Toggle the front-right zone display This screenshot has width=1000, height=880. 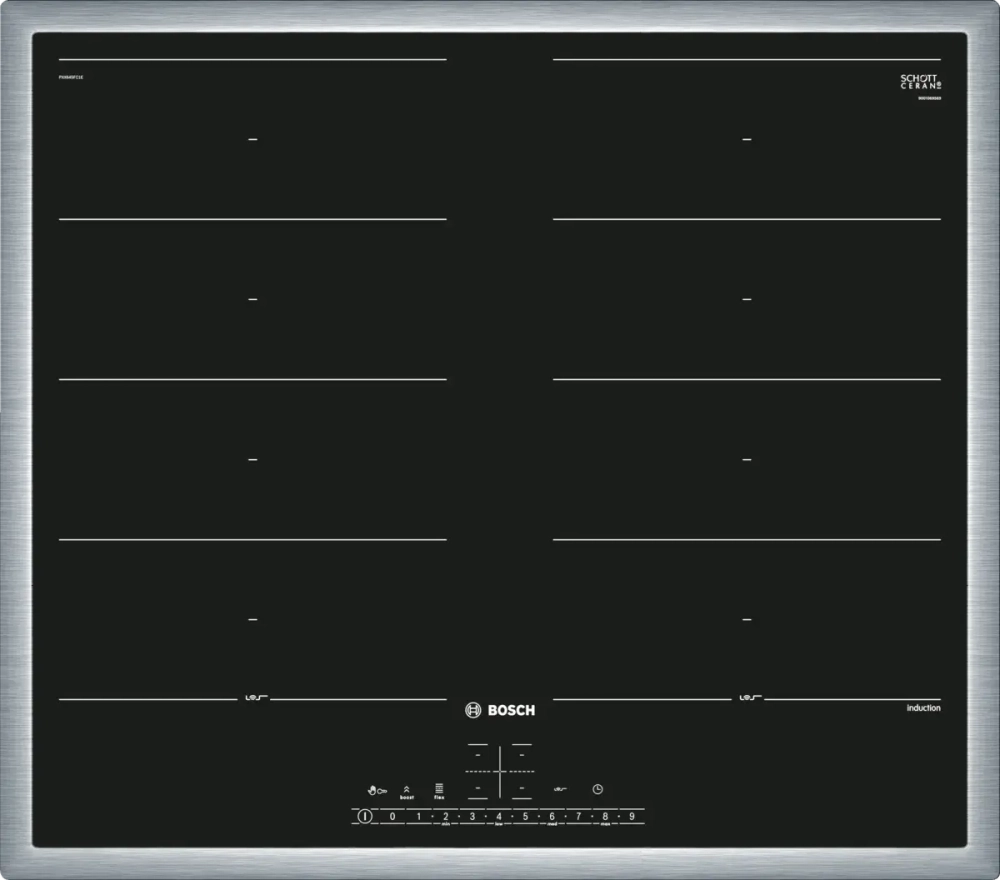point(522,788)
